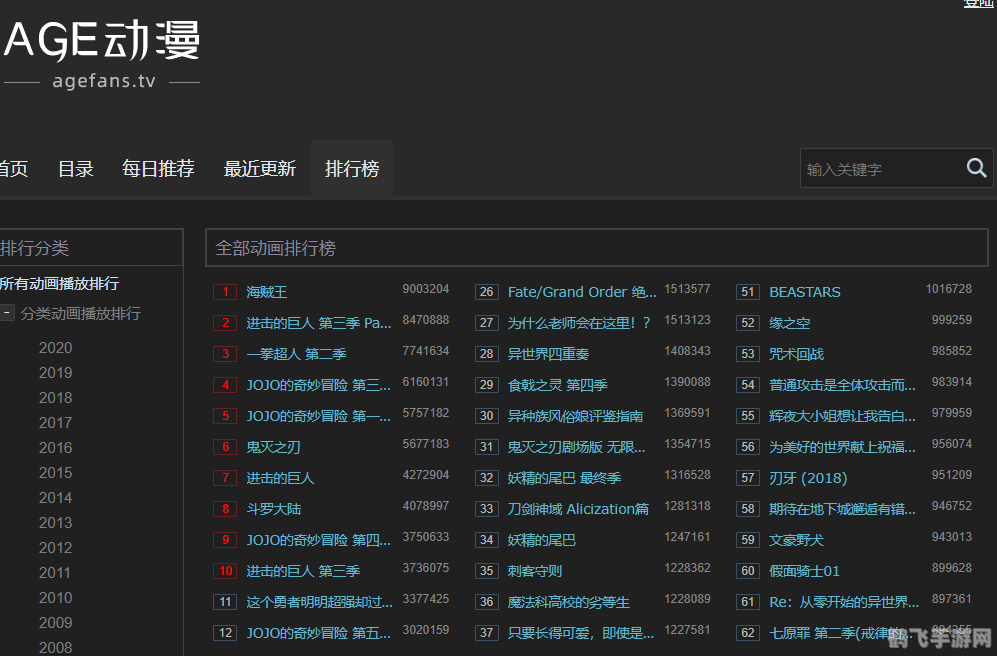The width and height of the screenshot is (997, 656).
Task: Click the red rank 10 badge
Action: tap(225, 571)
